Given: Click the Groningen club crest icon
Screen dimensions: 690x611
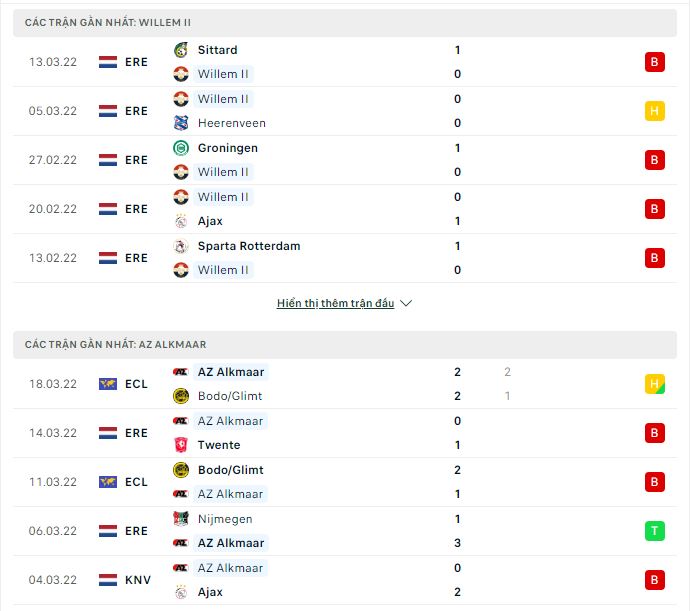Looking at the screenshot, I should coord(181,148).
